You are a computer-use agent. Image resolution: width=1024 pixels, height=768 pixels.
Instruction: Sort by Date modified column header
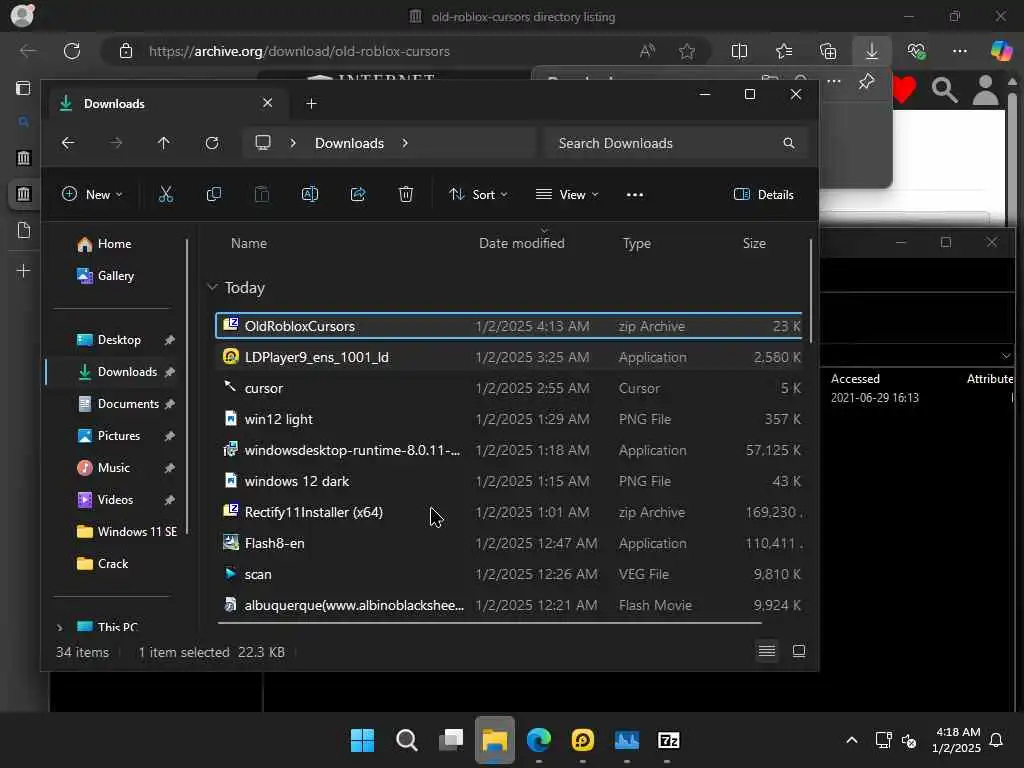(522, 243)
